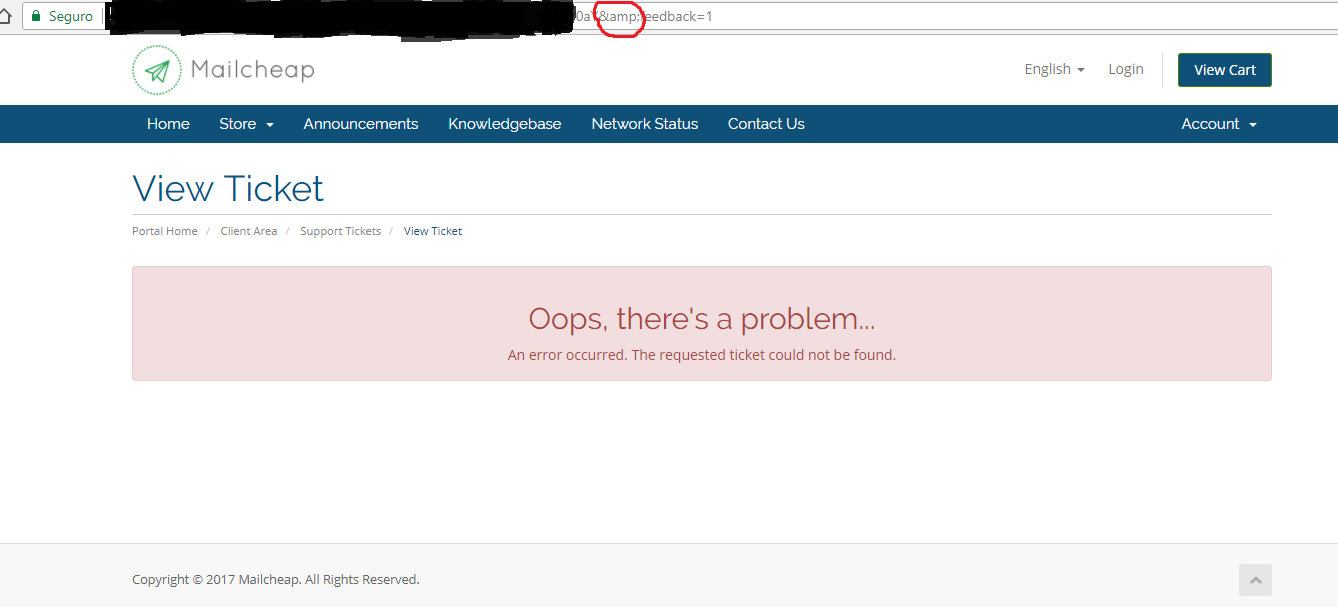1338x607 pixels.
Task: Open the Announcements page
Action: point(361,124)
